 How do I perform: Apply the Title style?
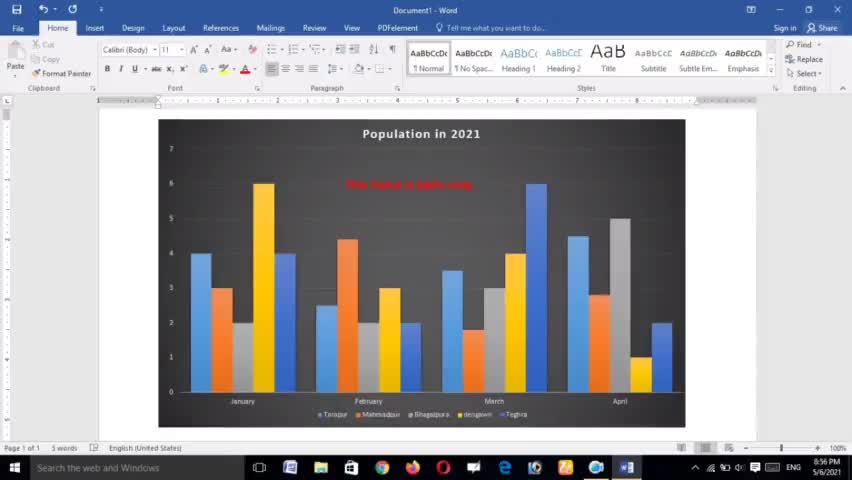pyautogui.click(x=608, y=59)
